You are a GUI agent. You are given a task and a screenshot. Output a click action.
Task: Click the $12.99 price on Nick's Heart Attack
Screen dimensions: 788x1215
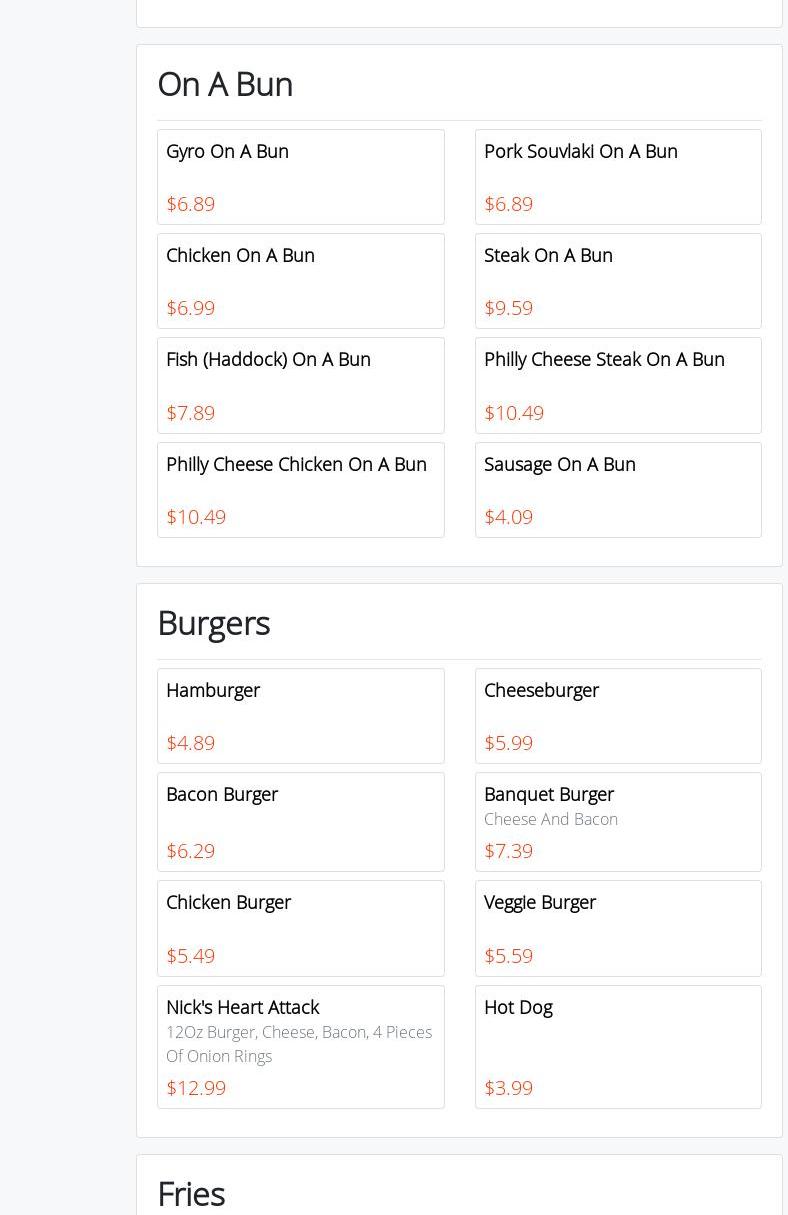click(196, 1088)
